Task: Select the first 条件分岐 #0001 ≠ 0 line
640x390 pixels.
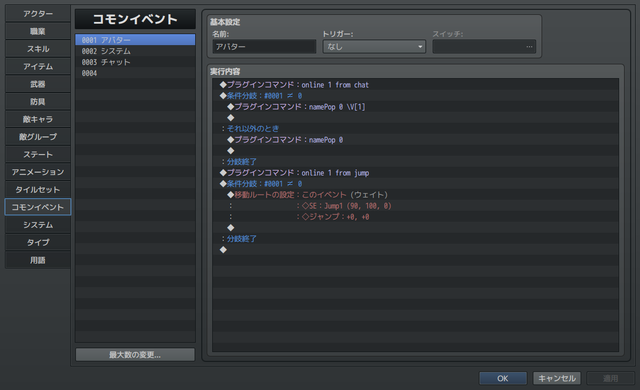Action: pyautogui.click(x=416, y=96)
